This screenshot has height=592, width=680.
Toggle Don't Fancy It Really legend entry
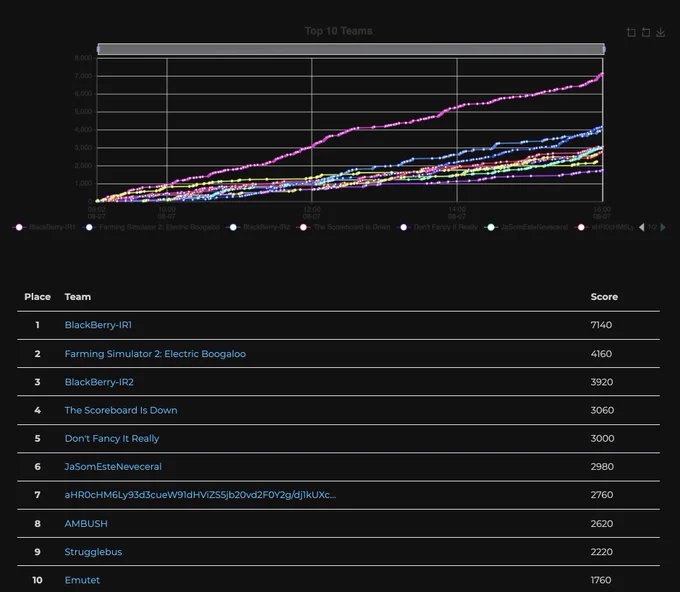(438, 227)
